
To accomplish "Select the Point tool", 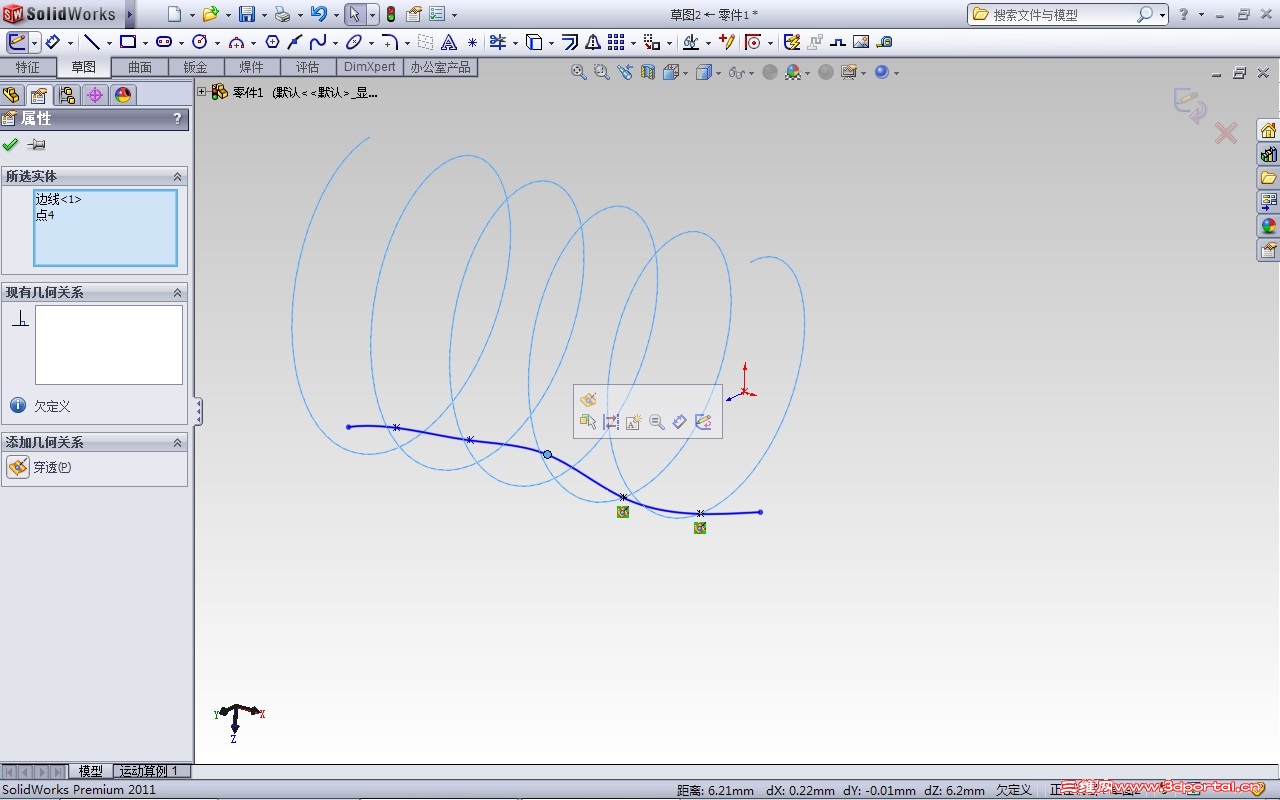I will [473, 42].
